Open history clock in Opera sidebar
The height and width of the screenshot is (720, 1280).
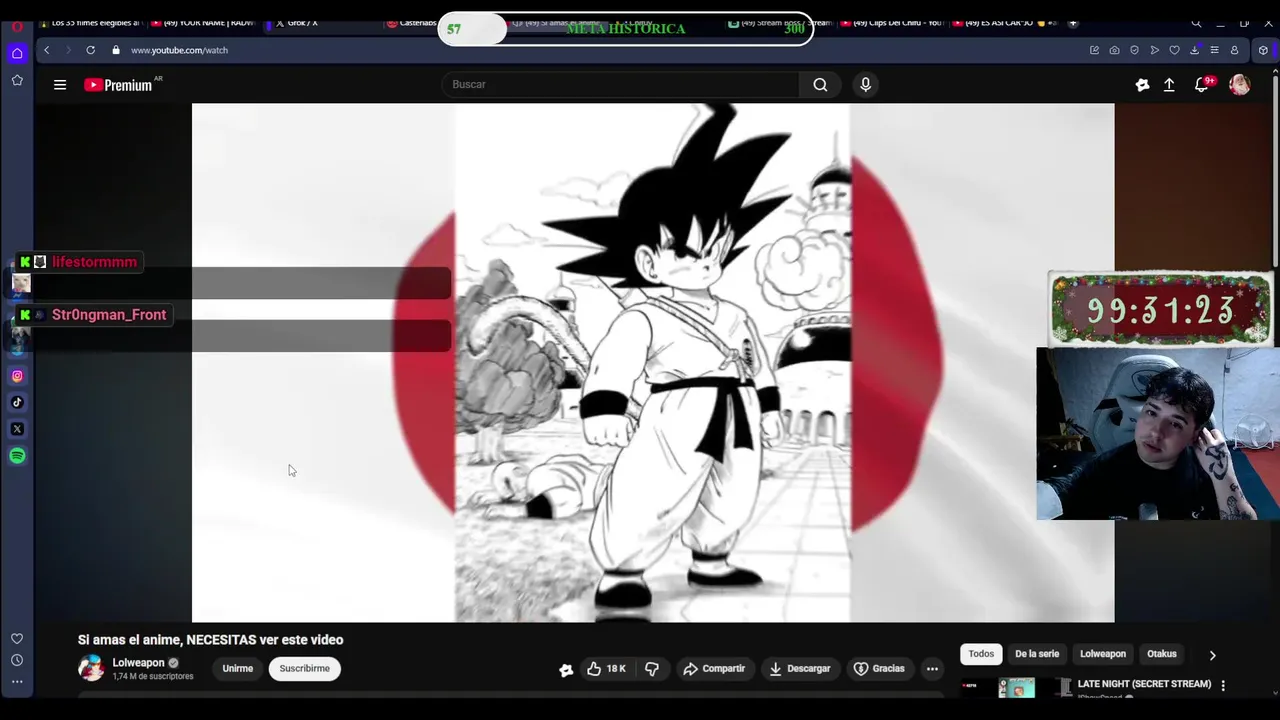click(17, 660)
